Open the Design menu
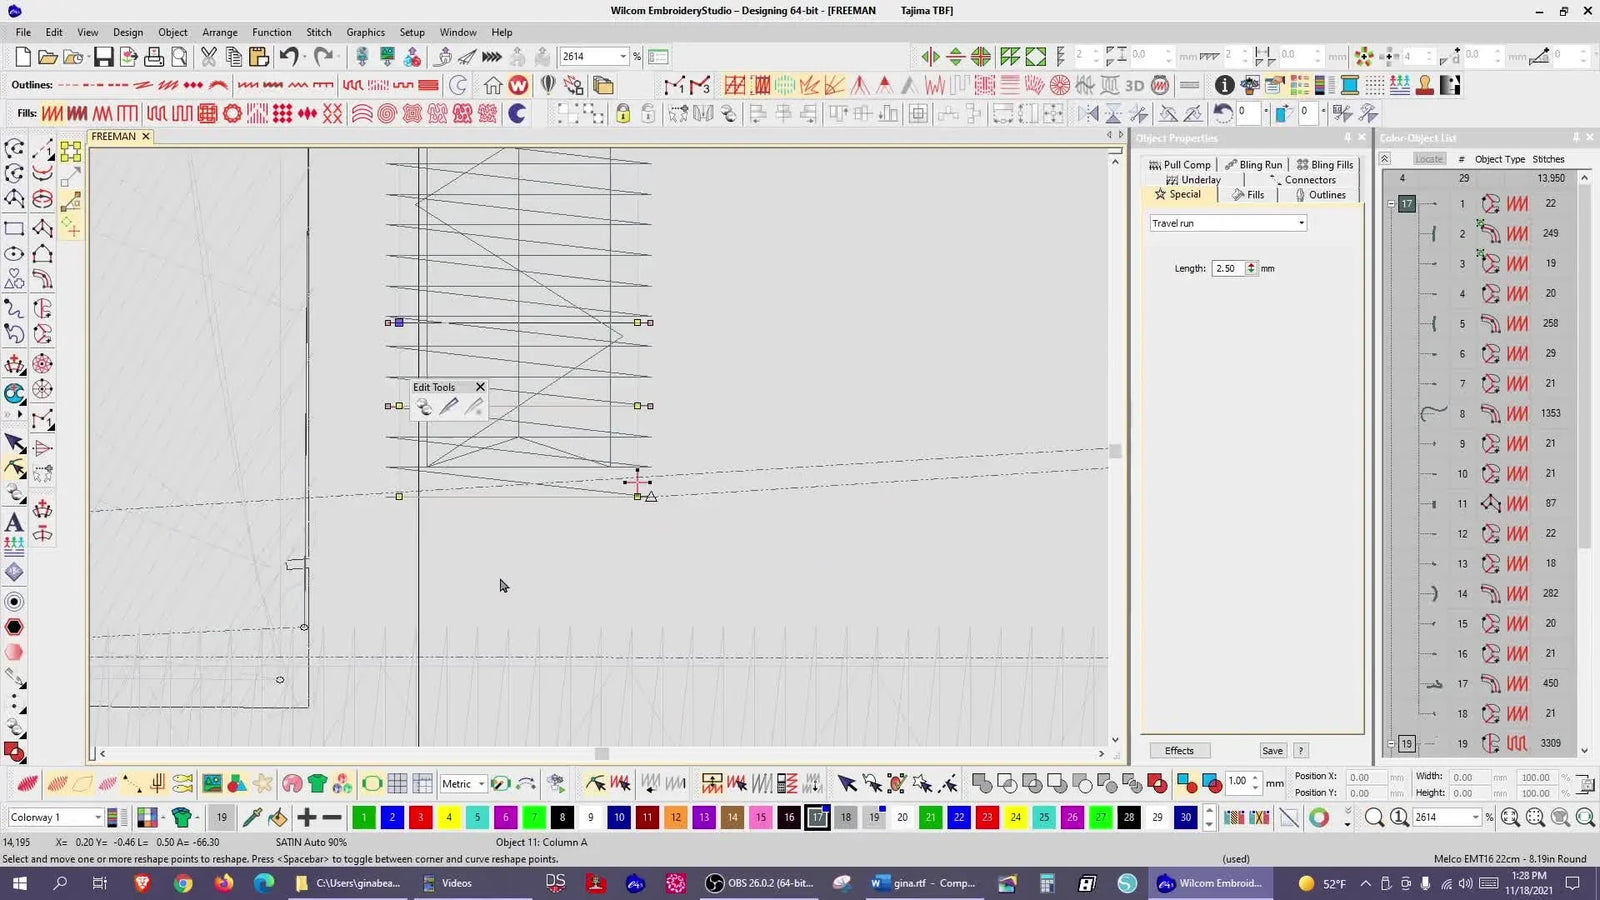The image size is (1600, 900). point(127,32)
